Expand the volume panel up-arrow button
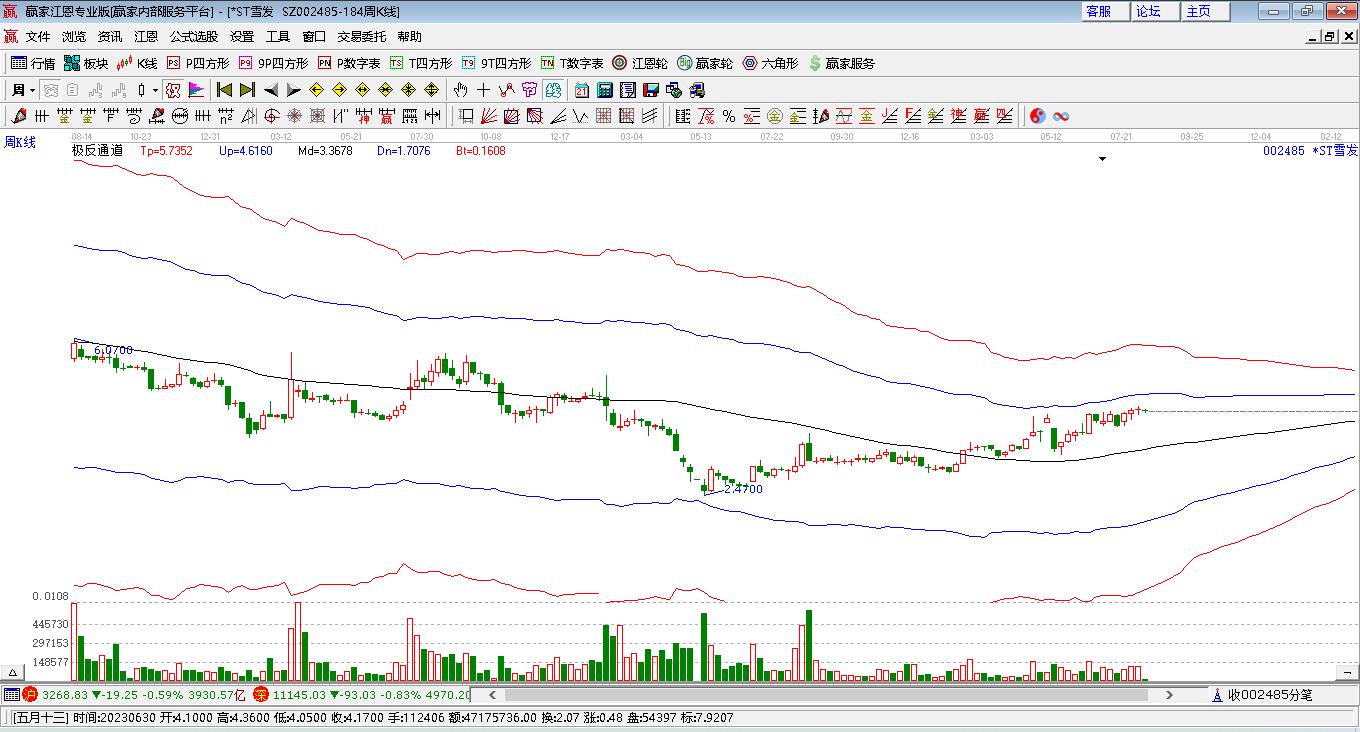The width and height of the screenshot is (1360, 732). [13, 673]
